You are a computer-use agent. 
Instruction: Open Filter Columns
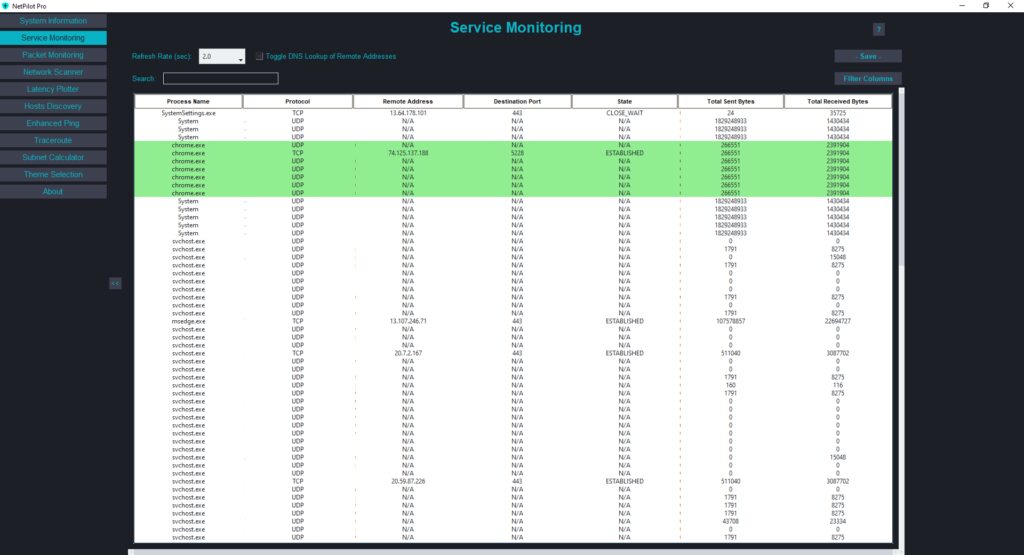(x=868, y=78)
